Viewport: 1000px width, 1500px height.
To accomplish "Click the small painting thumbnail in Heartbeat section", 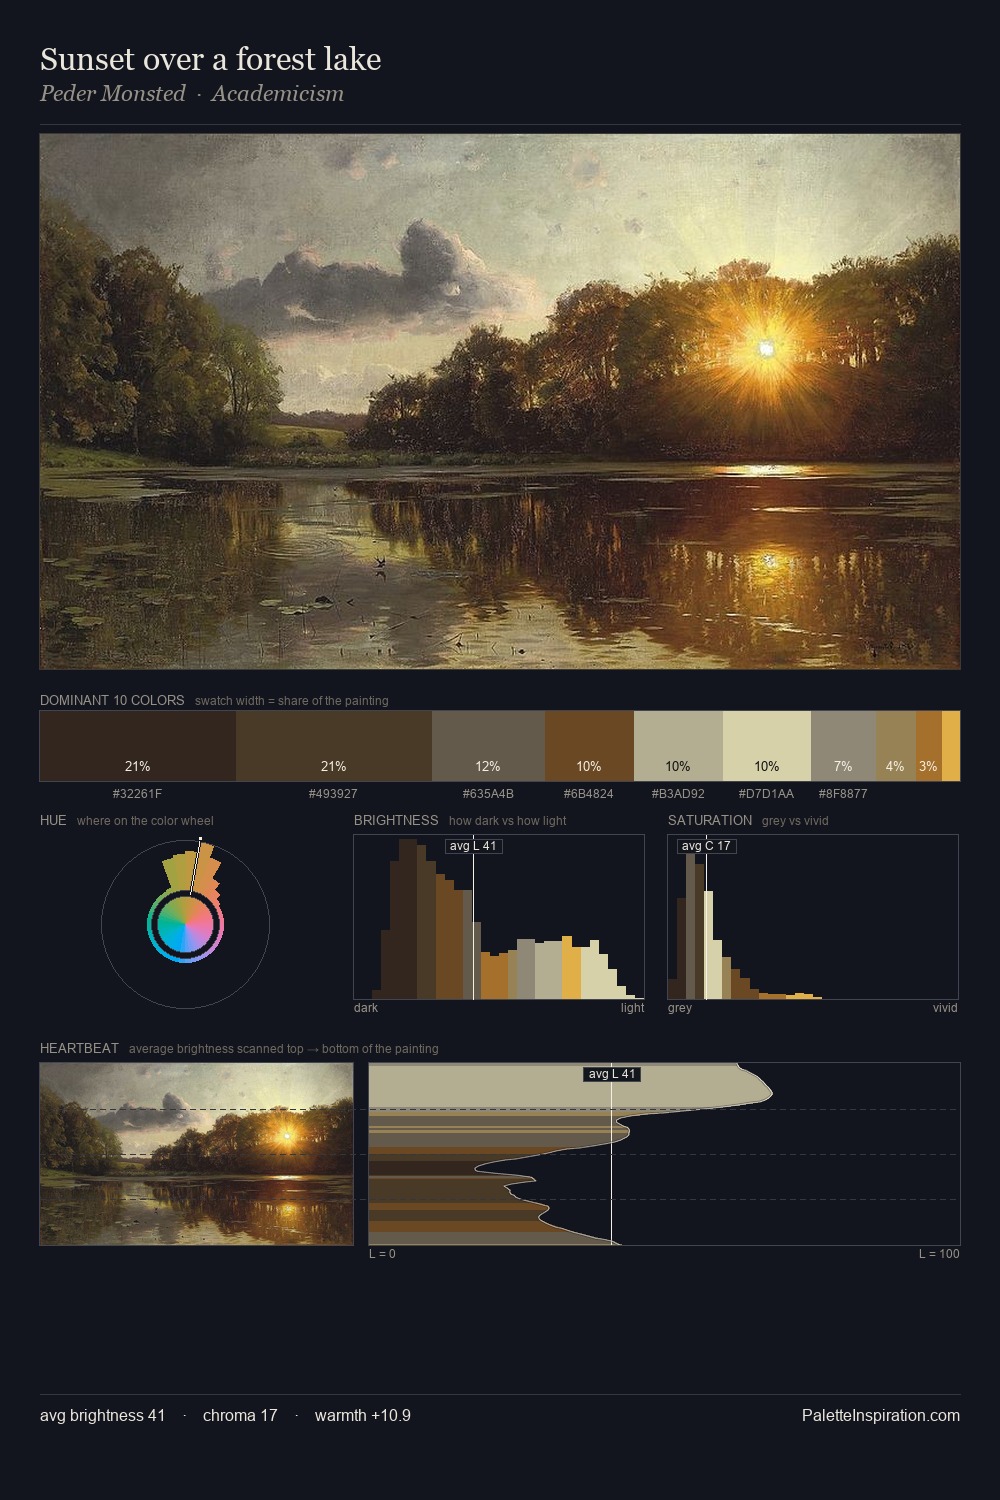I will click(x=196, y=1154).
